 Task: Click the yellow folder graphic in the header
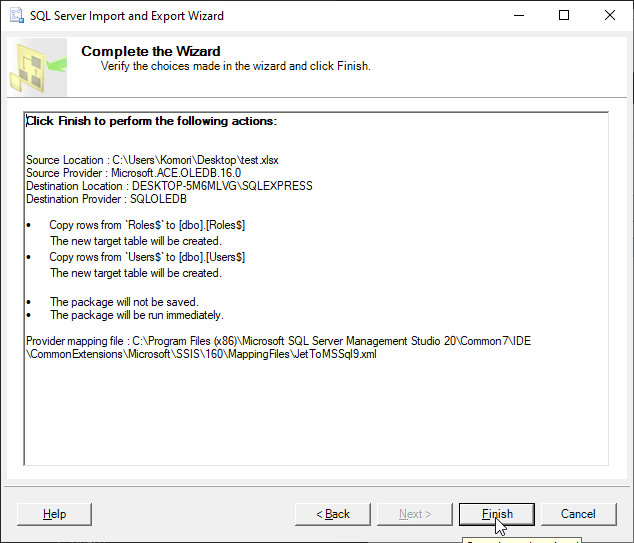(34, 72)
